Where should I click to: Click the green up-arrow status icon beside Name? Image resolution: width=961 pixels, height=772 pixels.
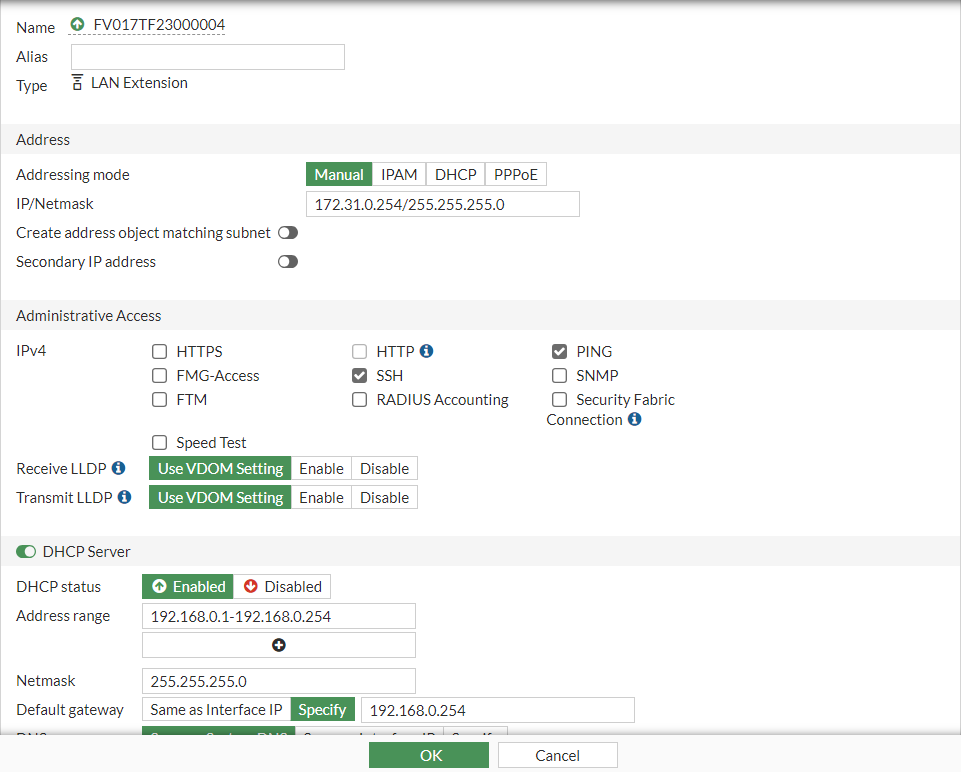[x=78, y=24]
